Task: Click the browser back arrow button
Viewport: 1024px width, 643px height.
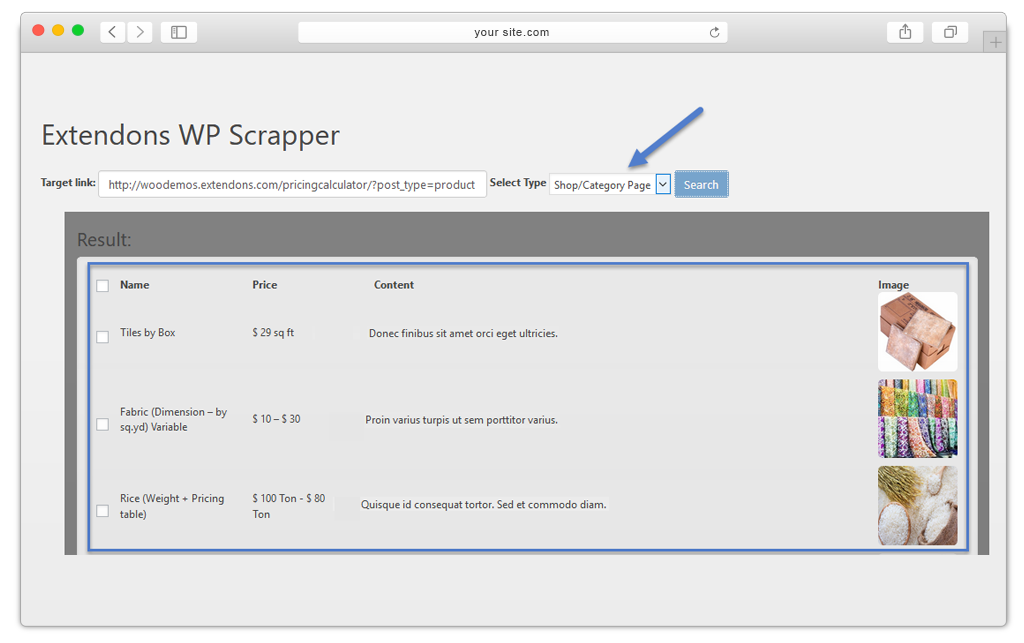Action: 112,32
